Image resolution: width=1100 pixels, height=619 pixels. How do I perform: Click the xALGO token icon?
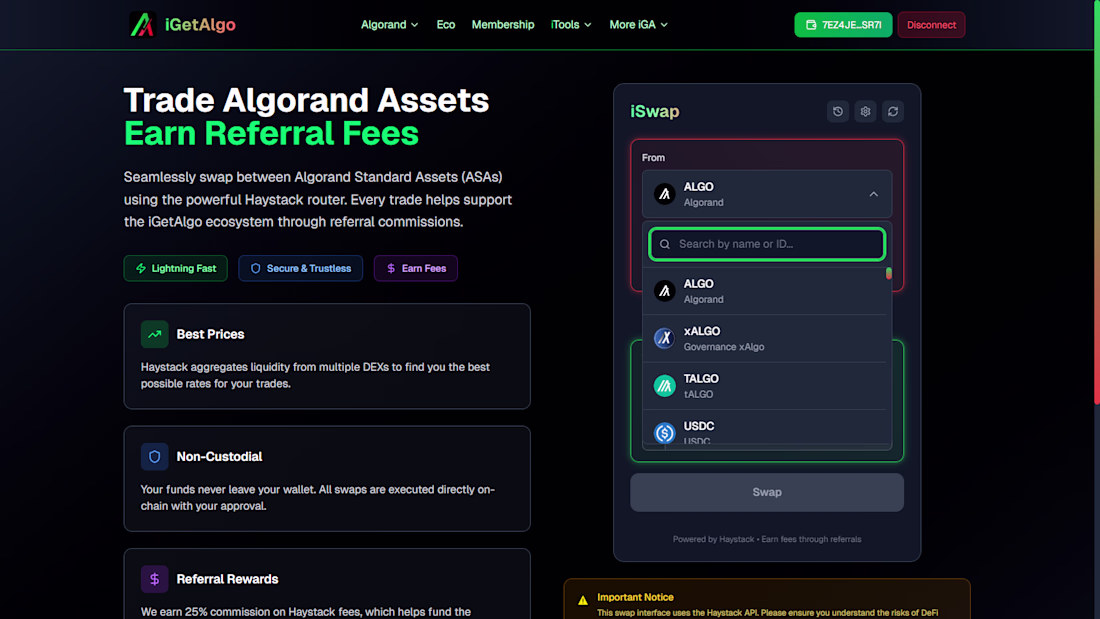coord(664,338)
